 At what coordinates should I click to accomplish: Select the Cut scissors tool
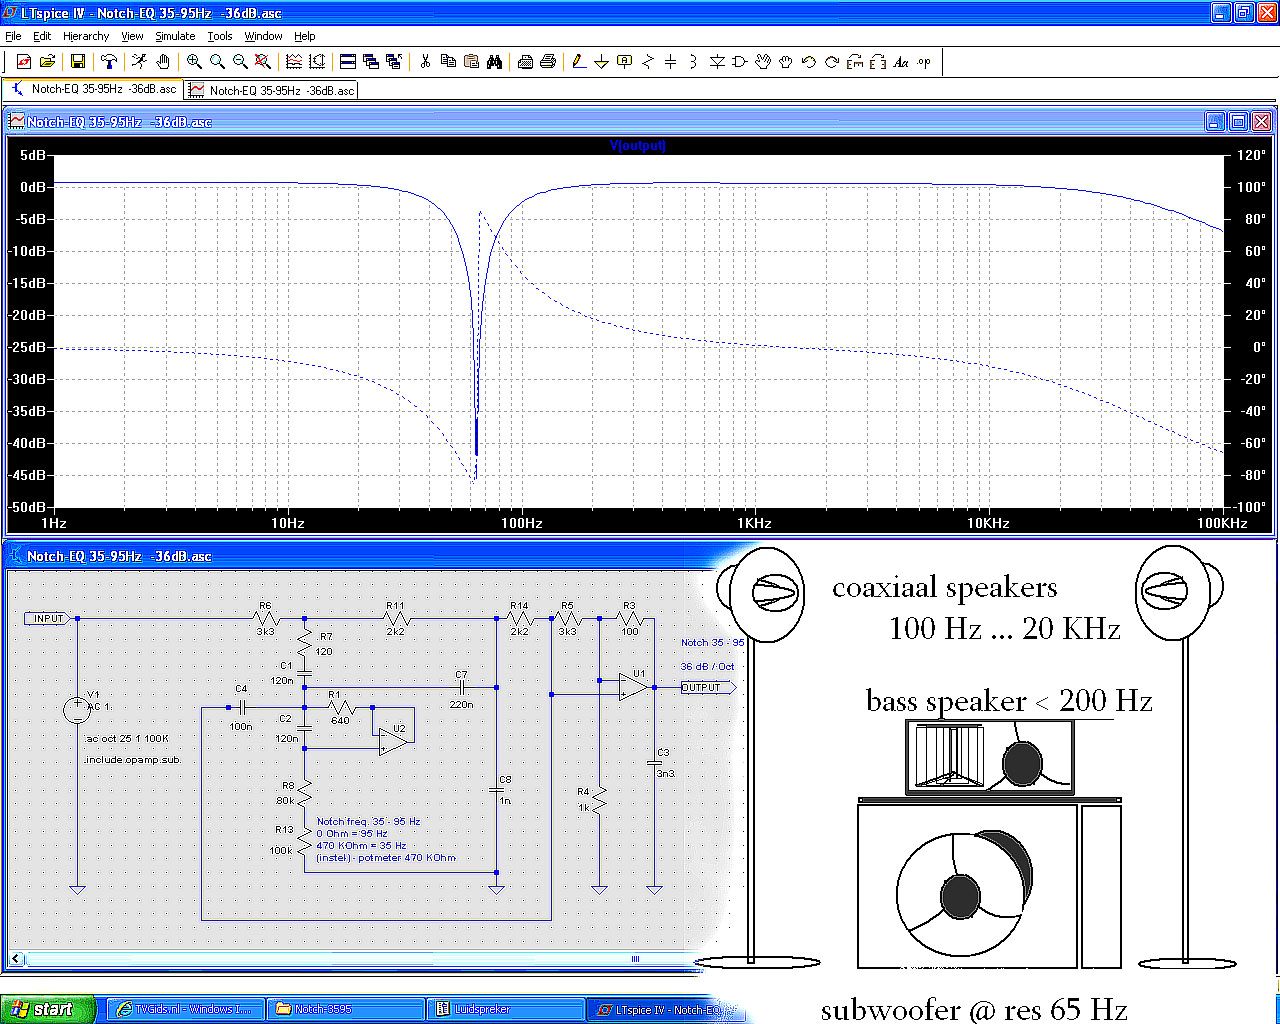425,62
